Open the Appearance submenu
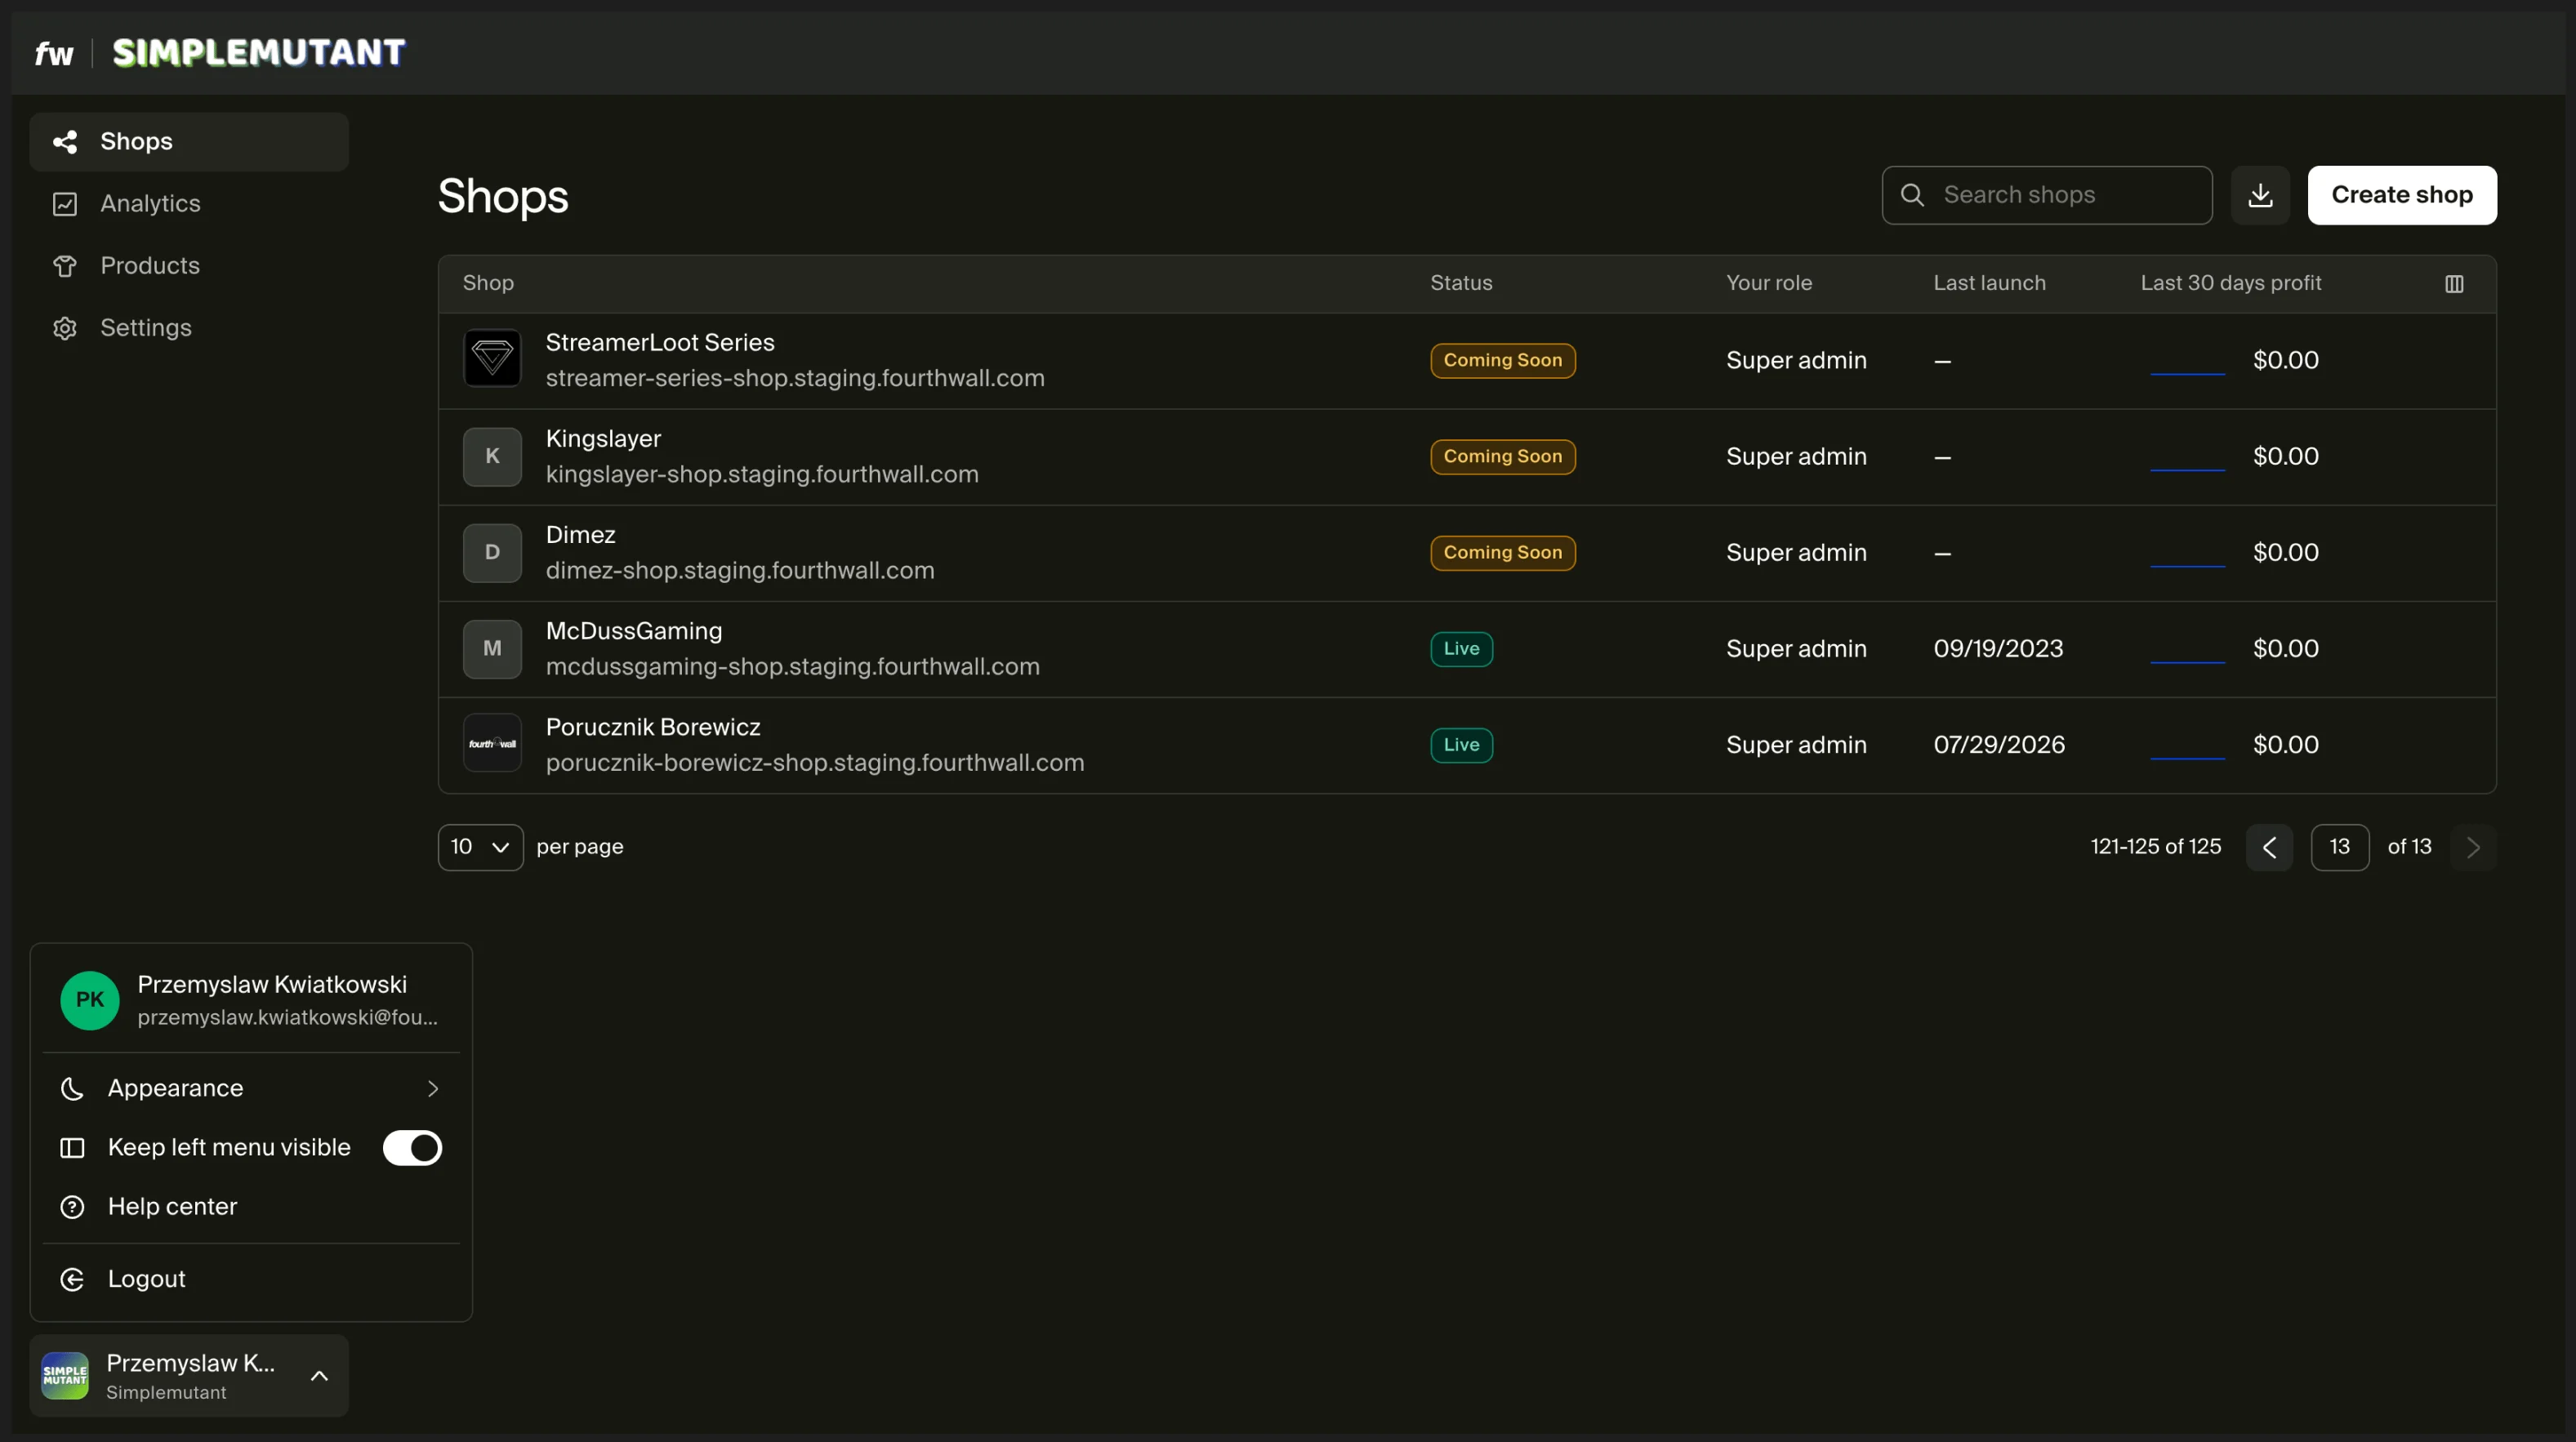 (250, 1088)
